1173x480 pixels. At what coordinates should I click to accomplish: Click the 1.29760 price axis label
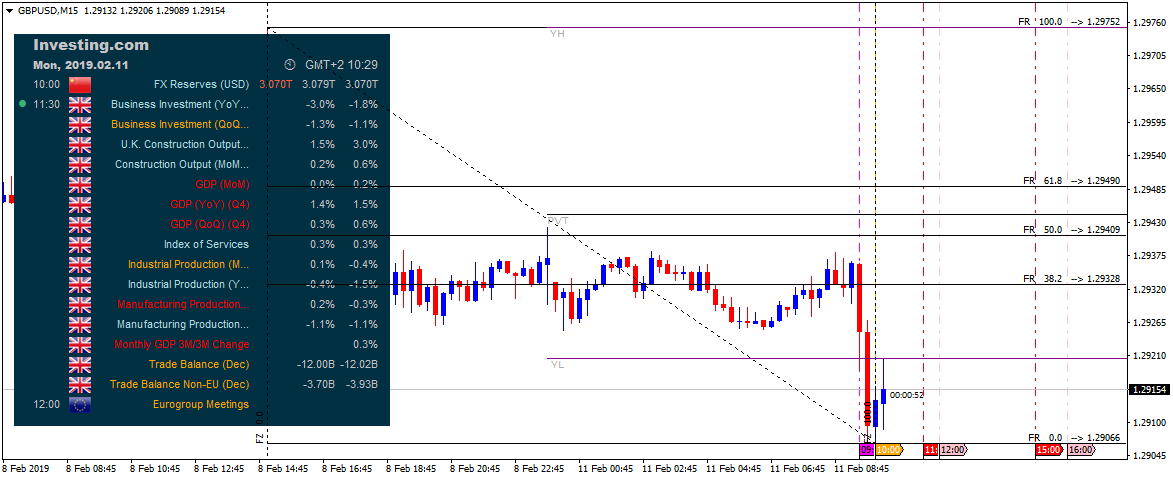[x=1152, y=22]
